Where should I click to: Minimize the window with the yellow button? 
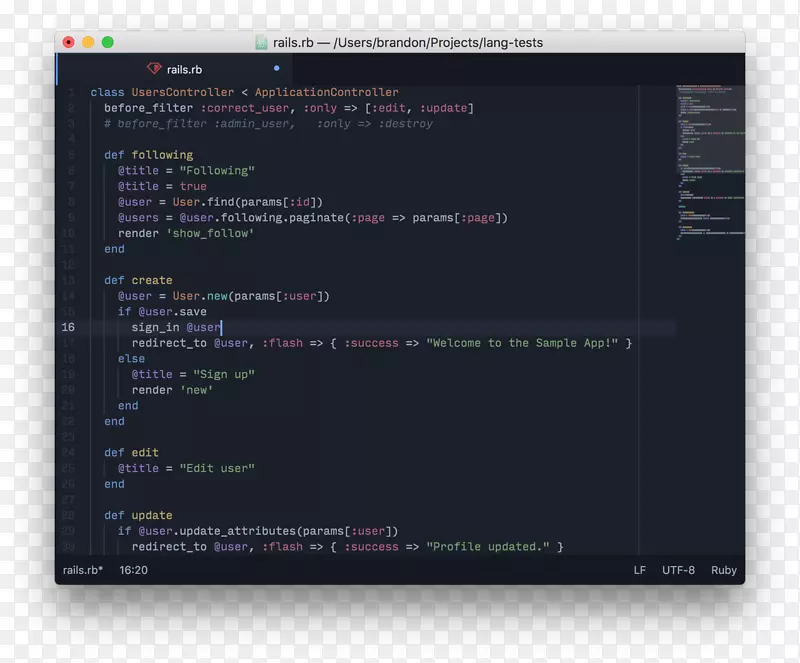(88, 42)
